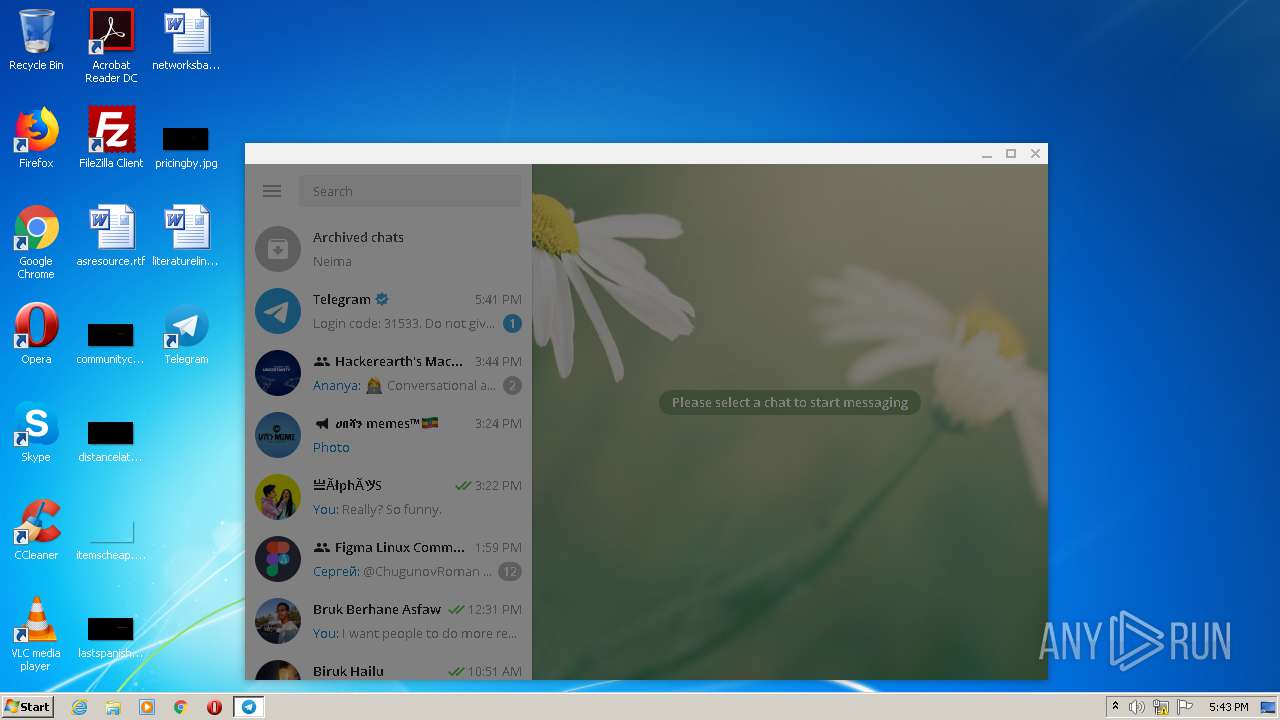
Task: Open chat with 'Really? So funny.' message
Action: click(388, 497)
